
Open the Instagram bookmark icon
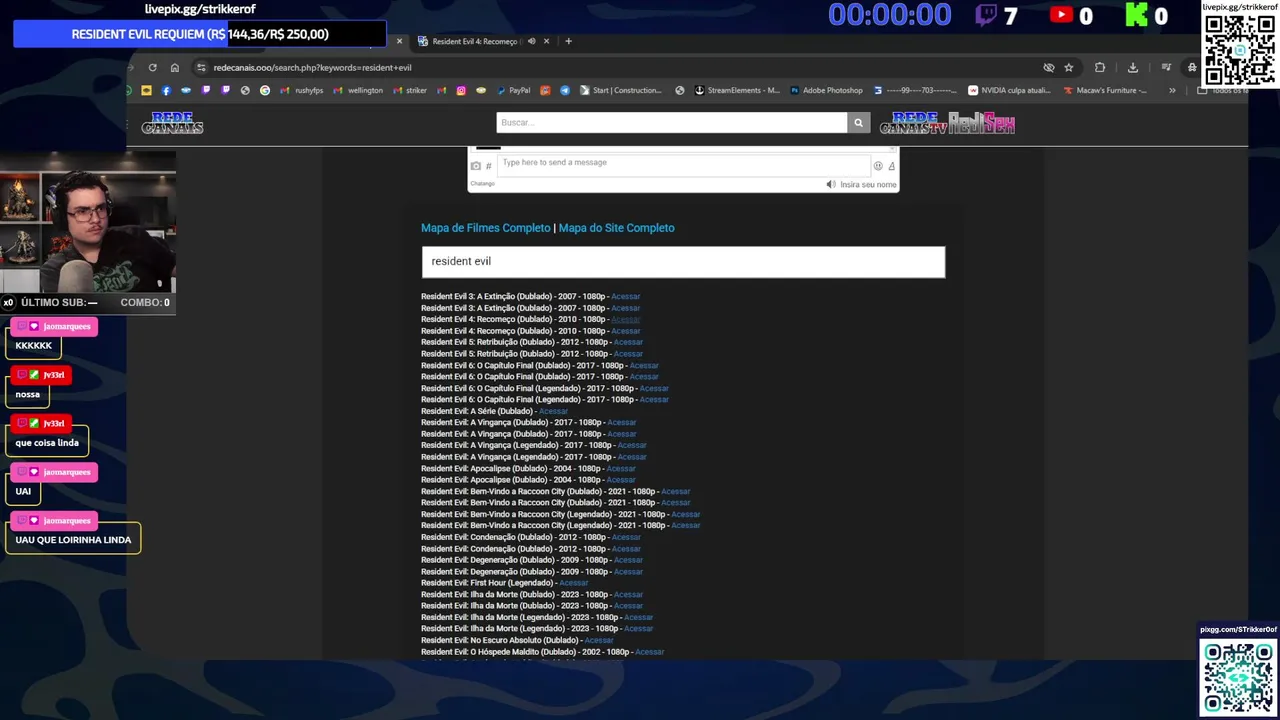[x=461, y=90]
